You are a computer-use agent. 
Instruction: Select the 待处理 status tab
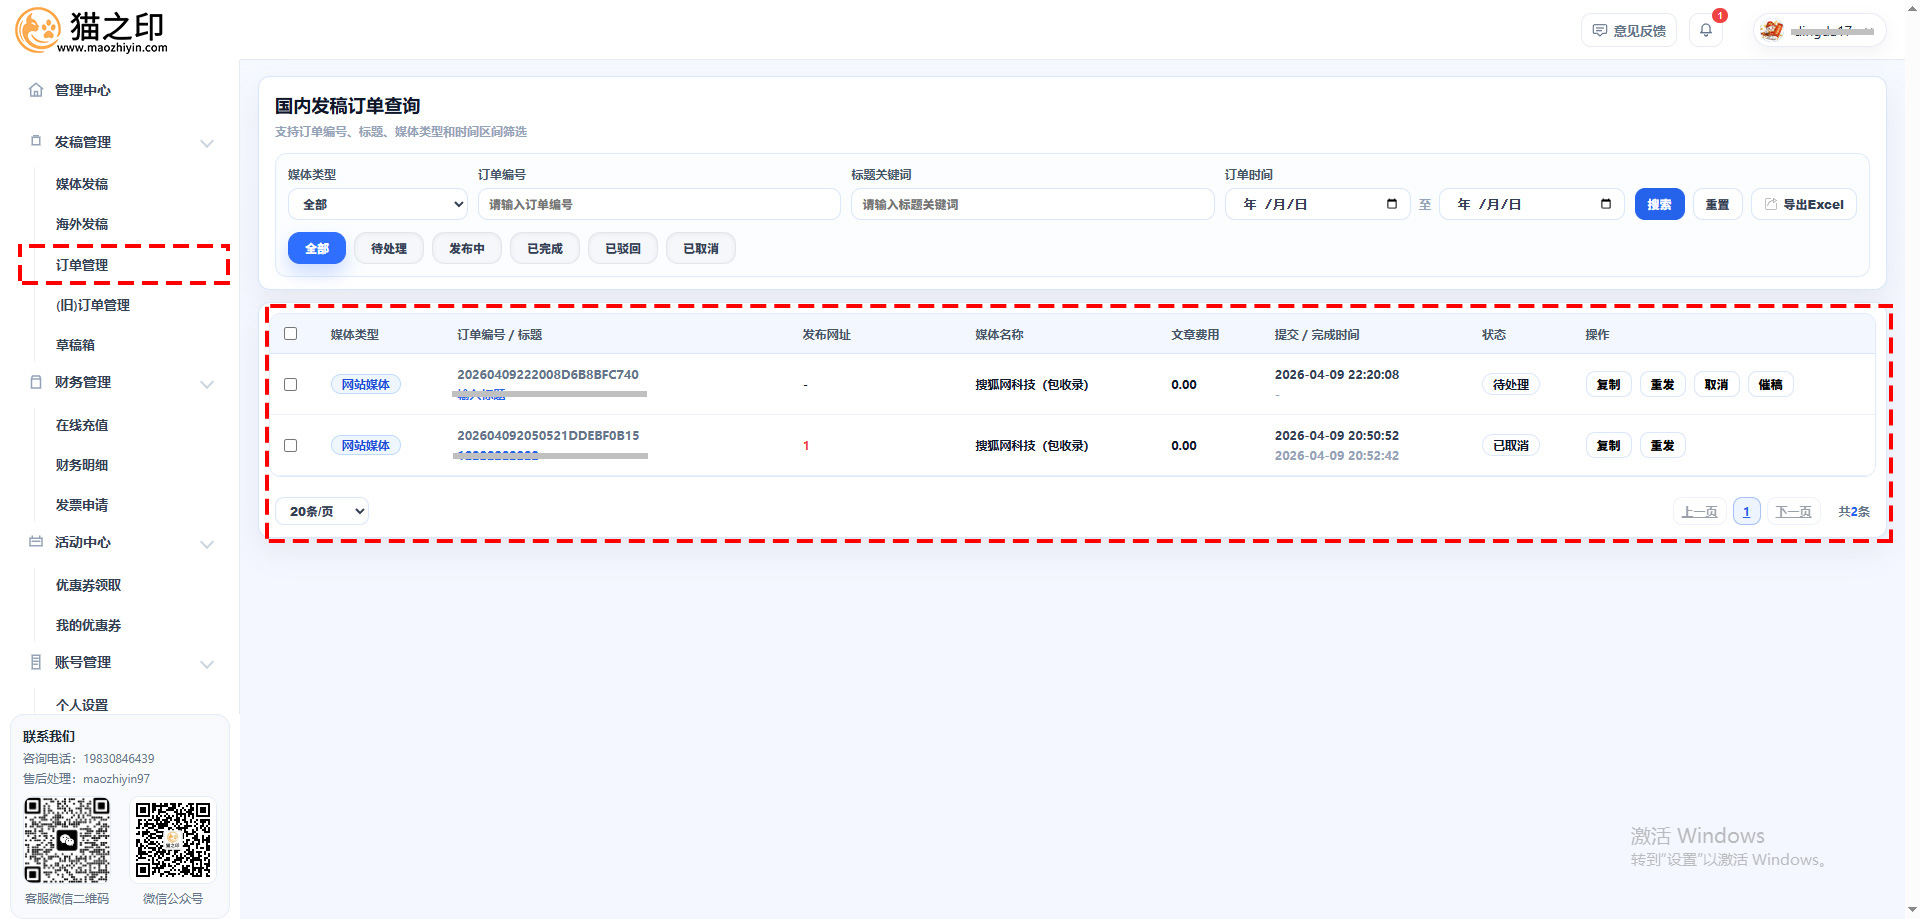[x=388, y=249]
